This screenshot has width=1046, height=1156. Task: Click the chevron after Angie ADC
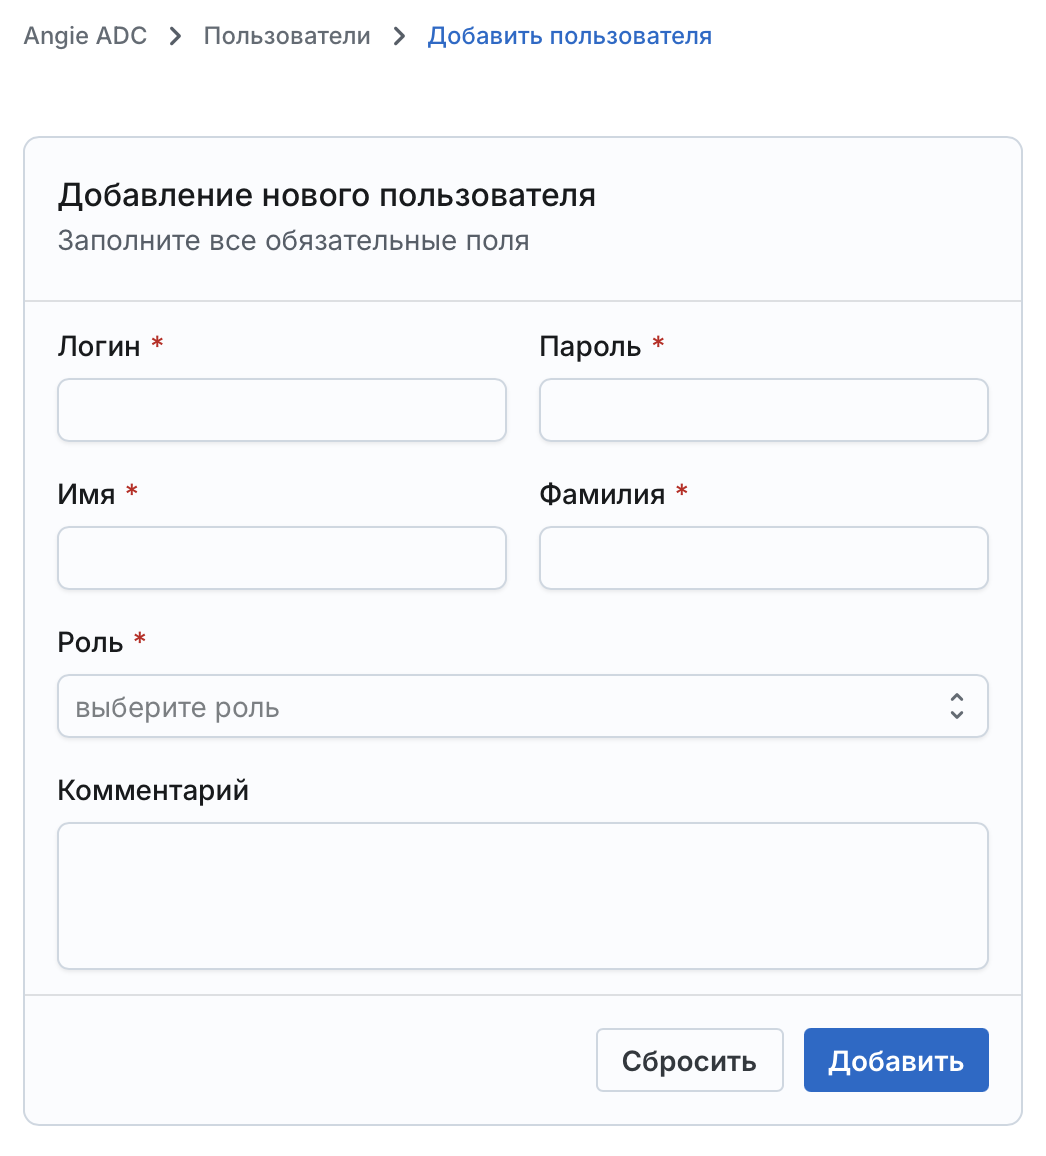176,37
